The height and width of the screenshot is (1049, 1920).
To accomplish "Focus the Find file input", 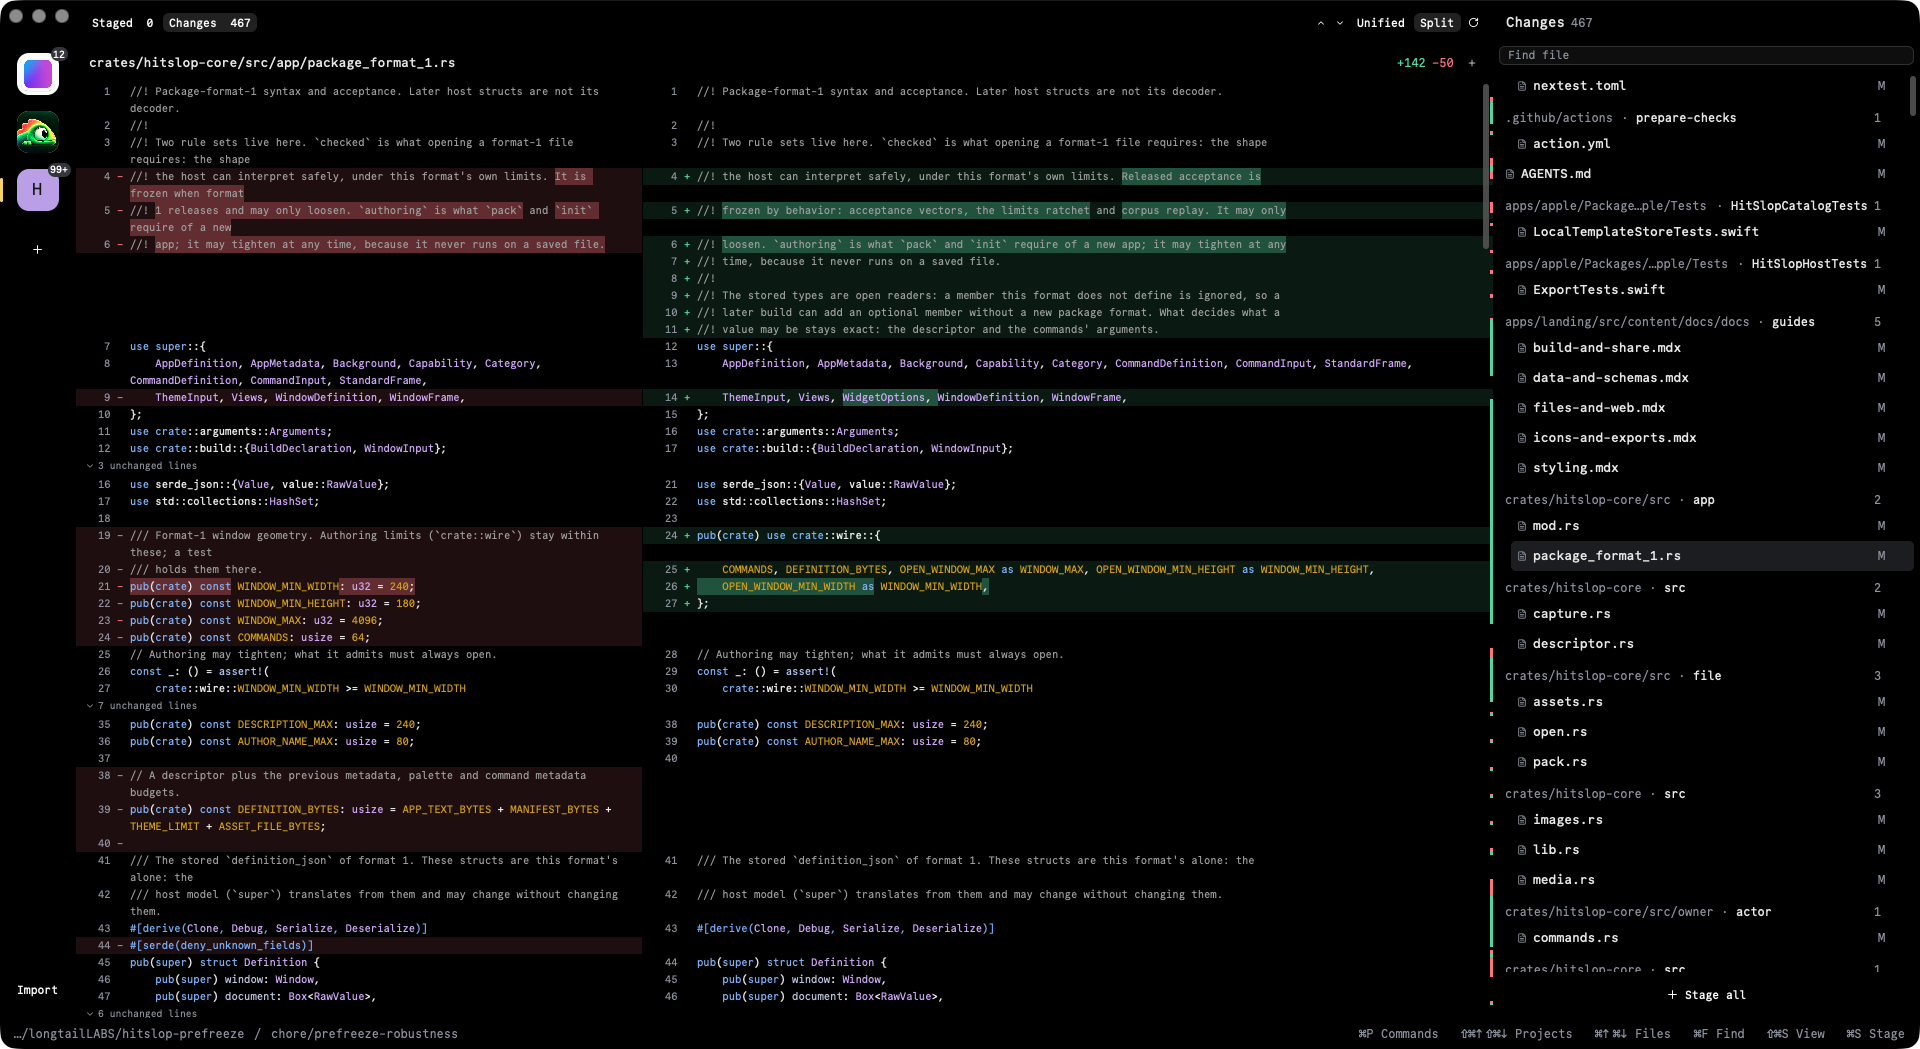I will 1705,55.
